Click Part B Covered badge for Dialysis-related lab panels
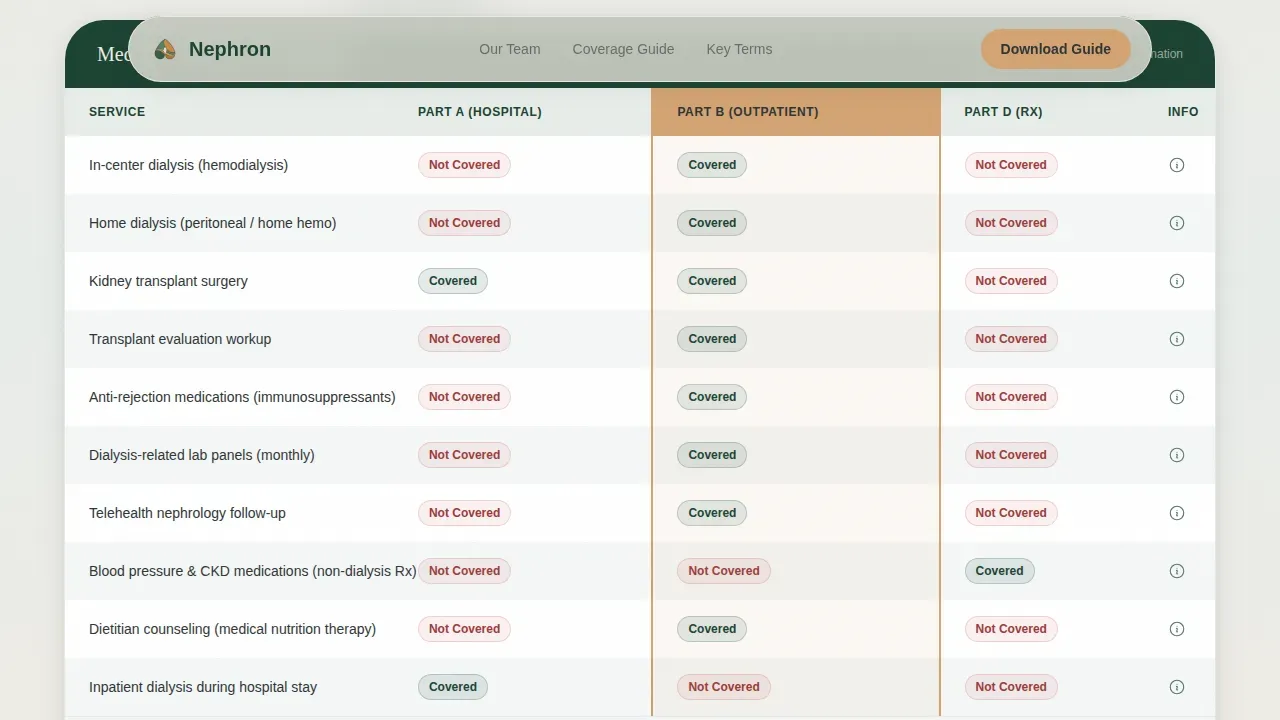This screenshot has width=1280, height=720. [x=712, y=455]
